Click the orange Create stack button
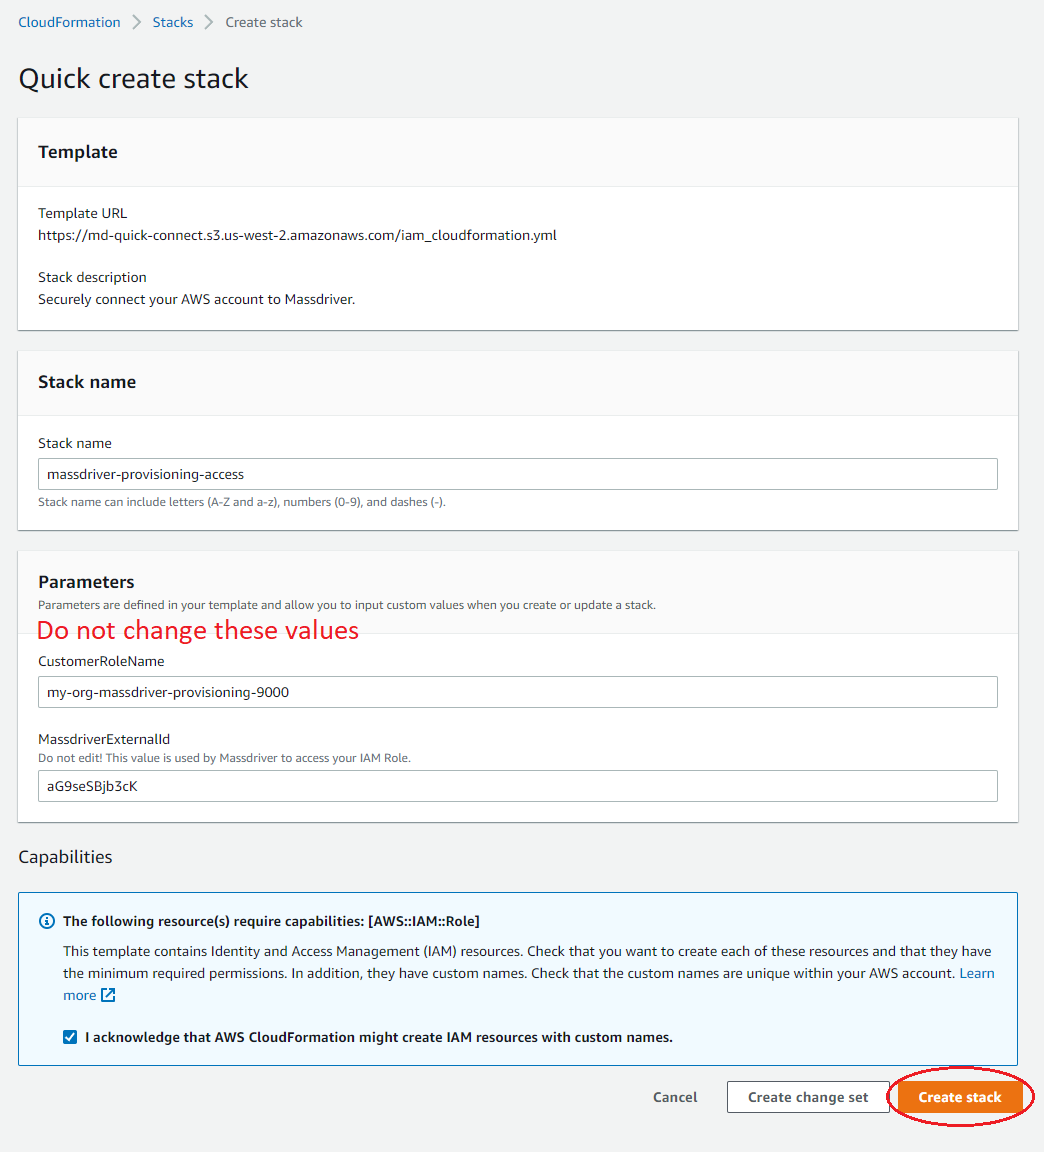This screenshot has width=1044, height=1152. point(960,1097)
